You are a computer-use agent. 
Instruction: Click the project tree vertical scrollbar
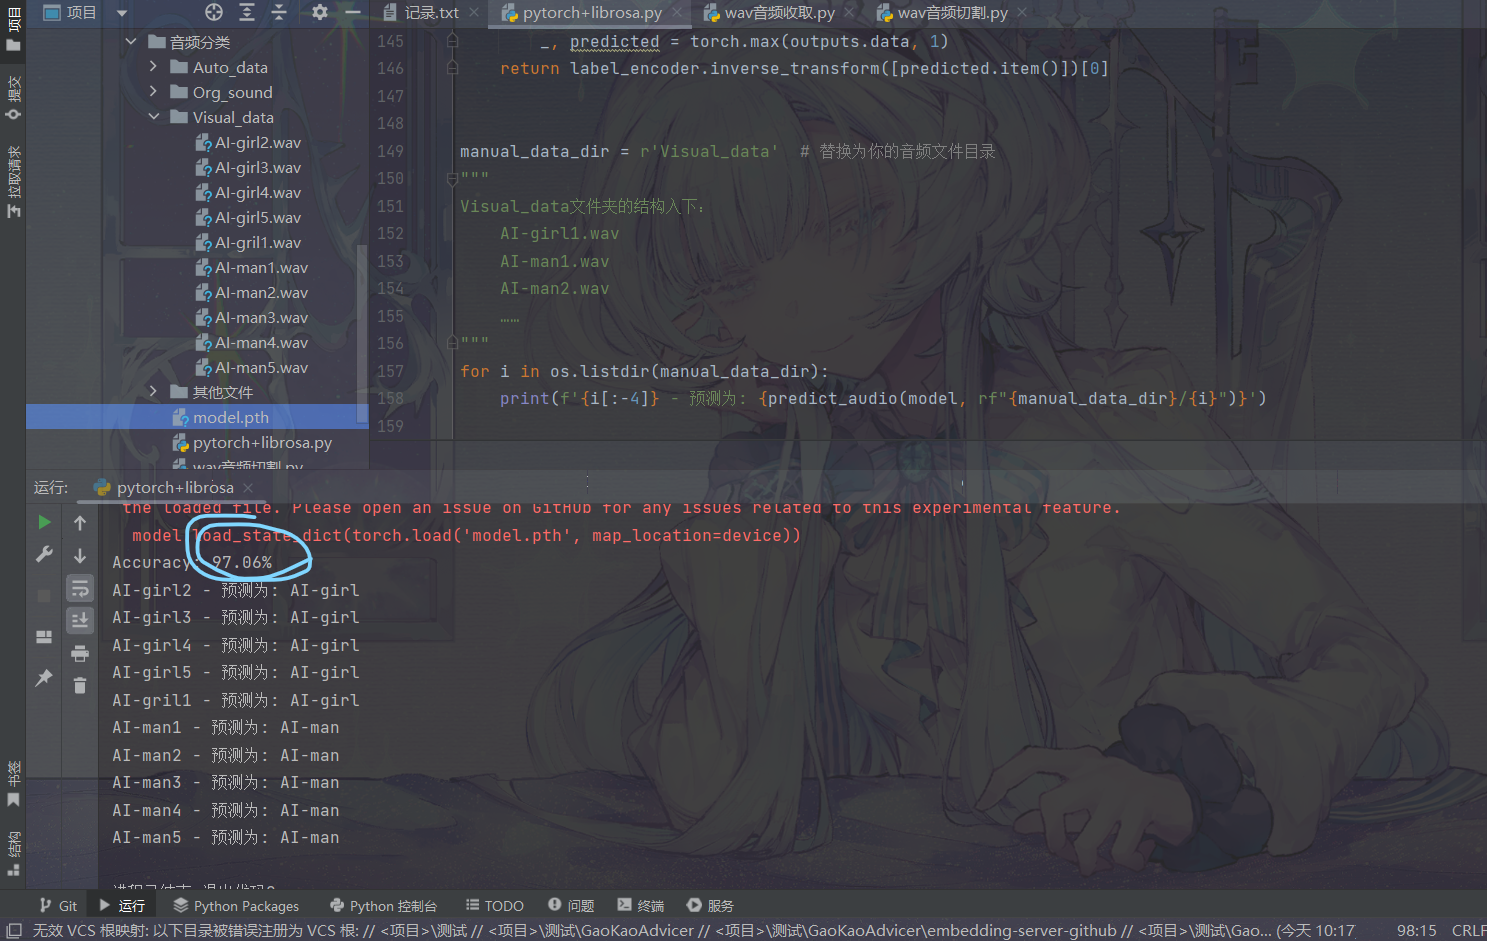coord(362,333)
